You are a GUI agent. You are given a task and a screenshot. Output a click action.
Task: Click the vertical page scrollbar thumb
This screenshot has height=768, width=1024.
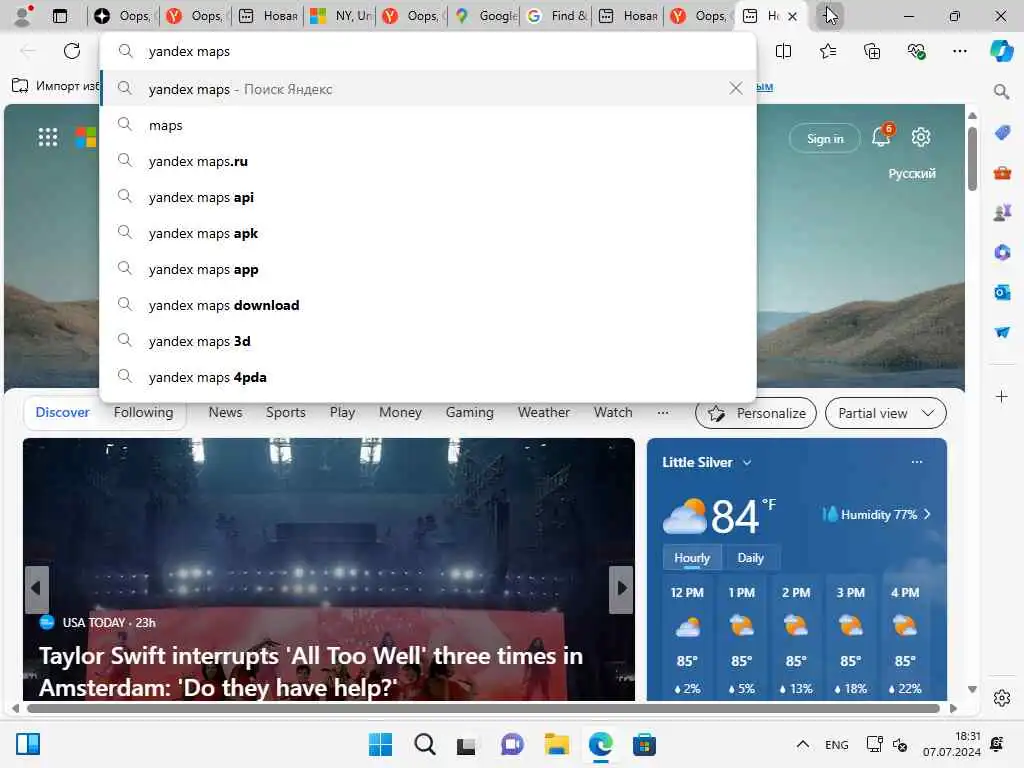[x=972, y=159]
